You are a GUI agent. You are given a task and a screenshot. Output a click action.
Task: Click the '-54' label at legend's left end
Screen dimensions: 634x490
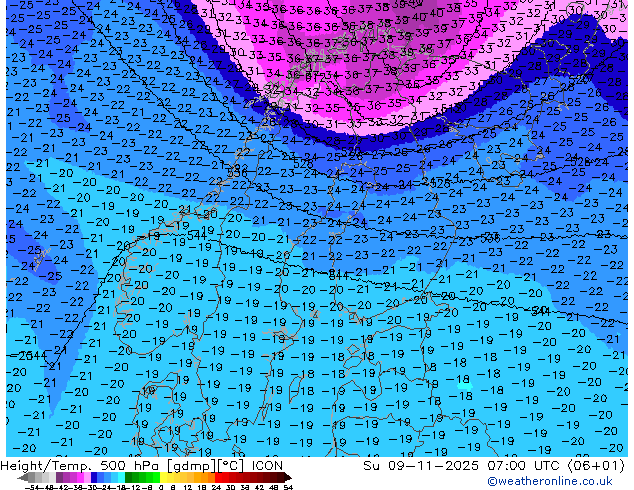click(x=32, y=487)
